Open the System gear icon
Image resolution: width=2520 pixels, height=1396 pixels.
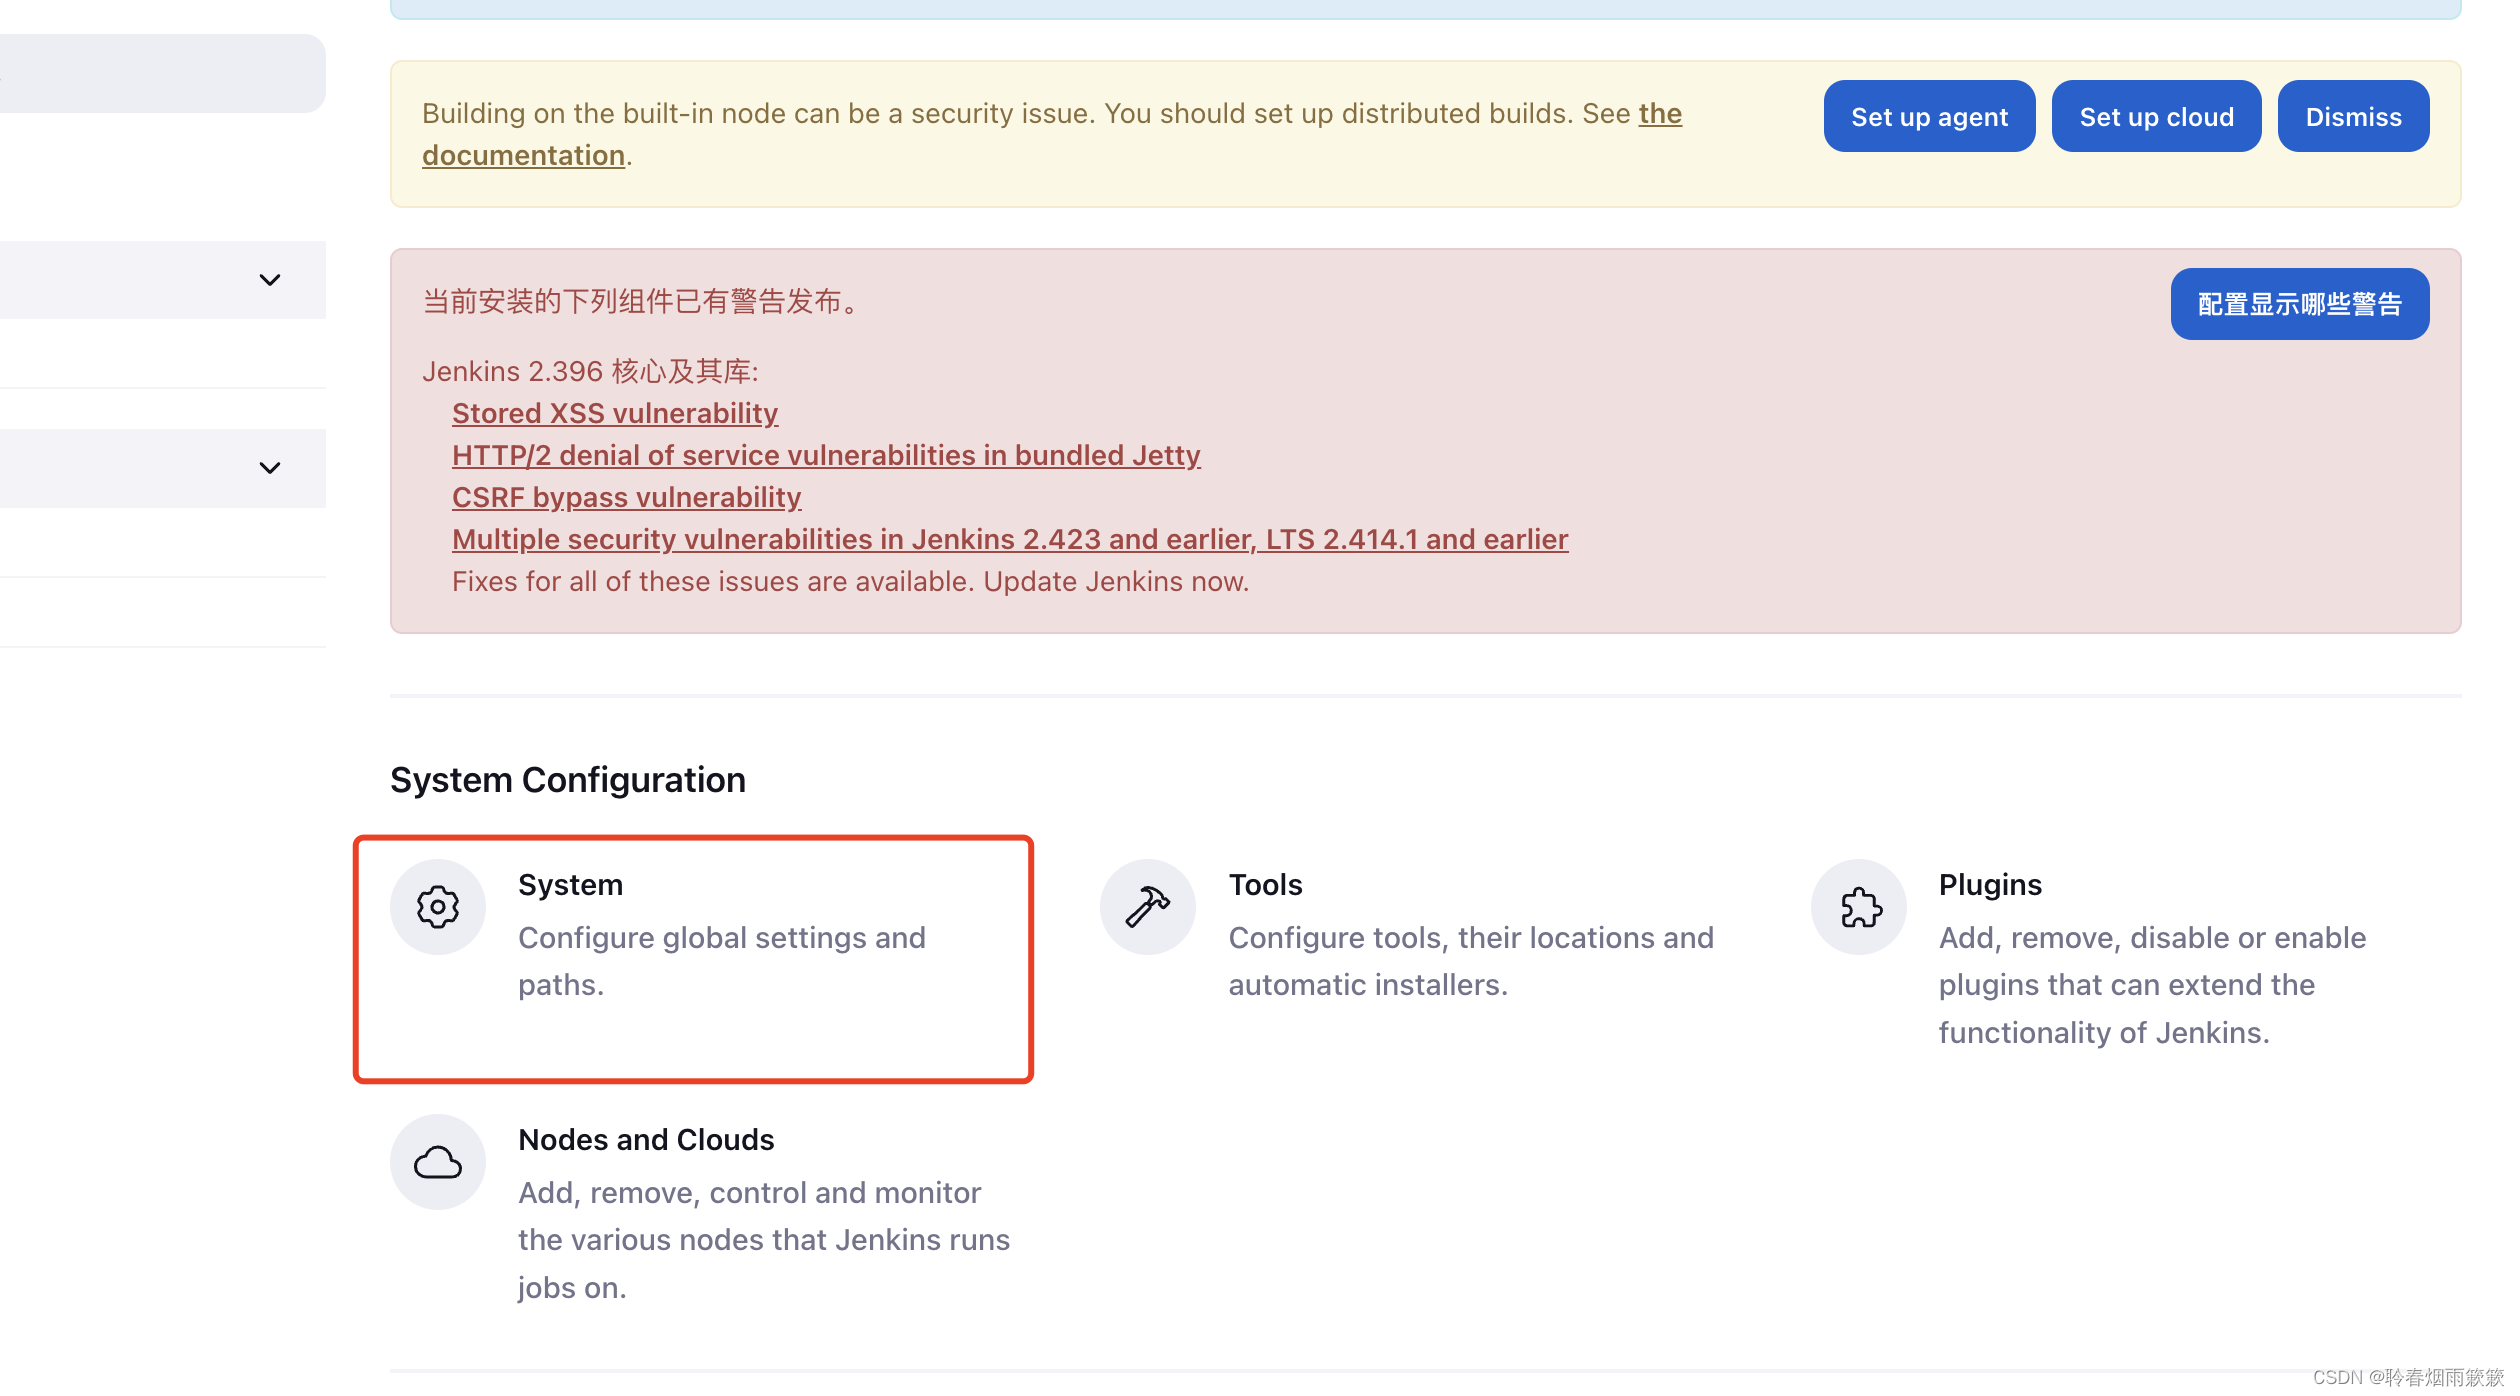438,907
